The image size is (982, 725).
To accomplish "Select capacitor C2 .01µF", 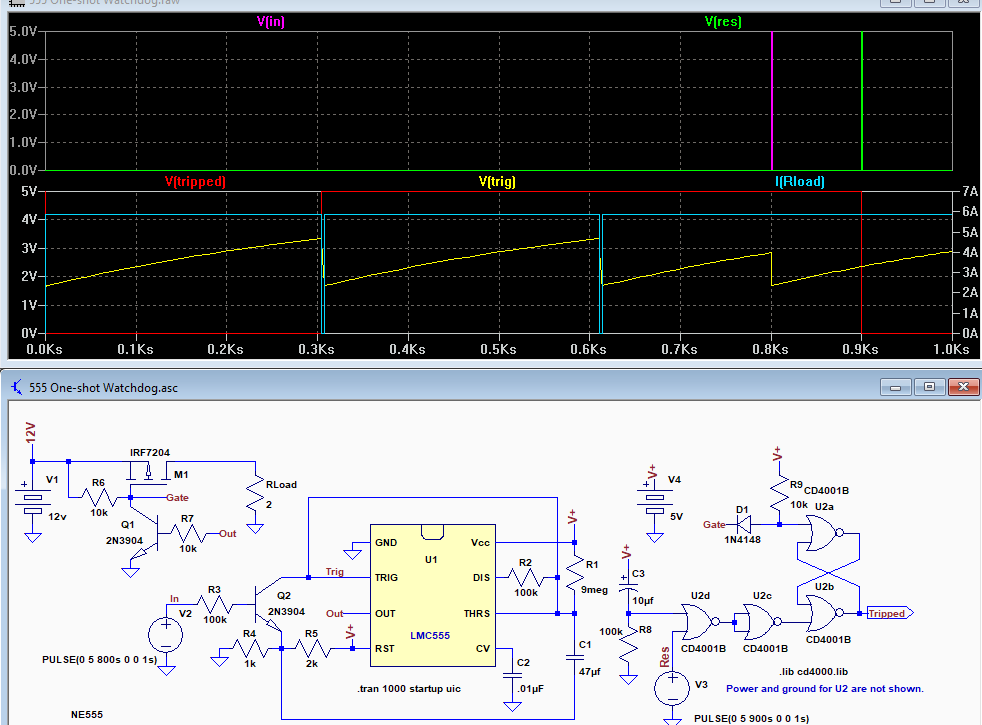I will (512, 676).
